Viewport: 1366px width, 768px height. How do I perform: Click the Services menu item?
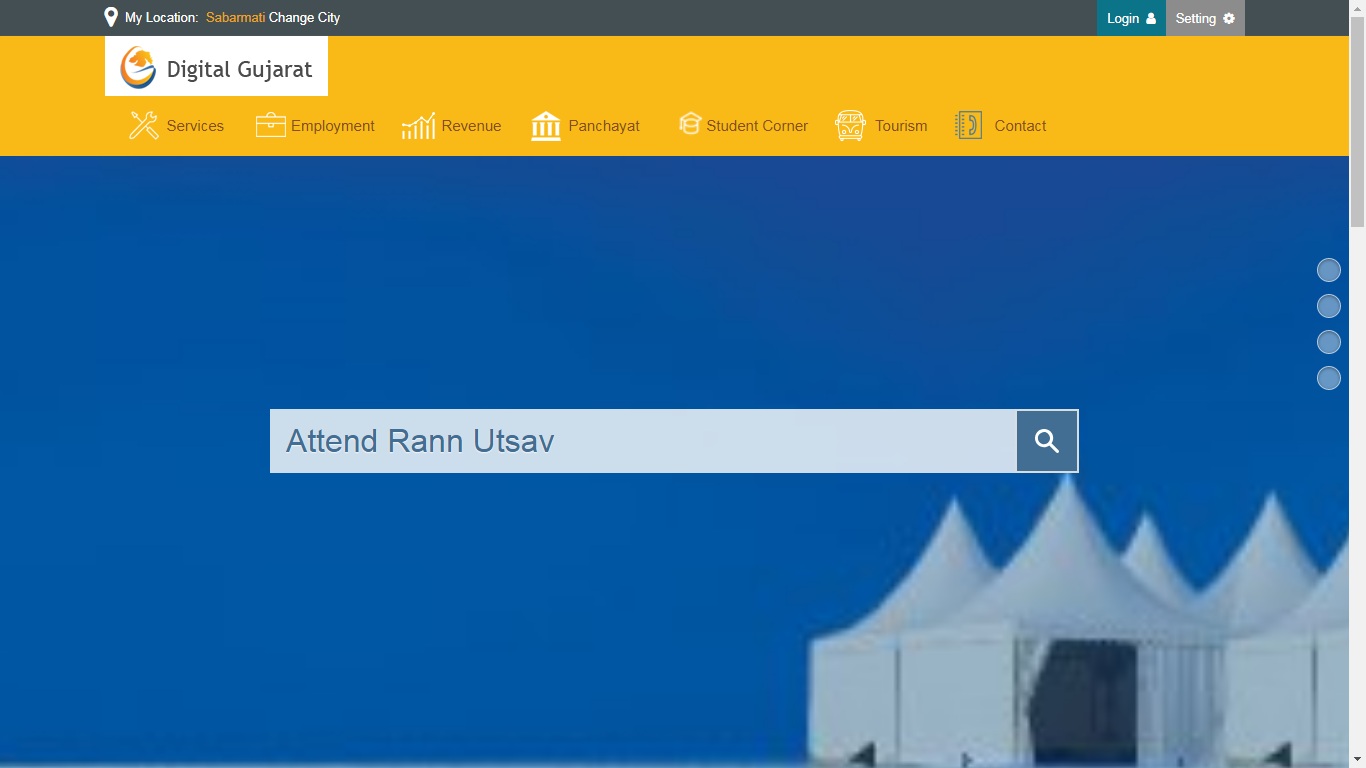(196, 125)
